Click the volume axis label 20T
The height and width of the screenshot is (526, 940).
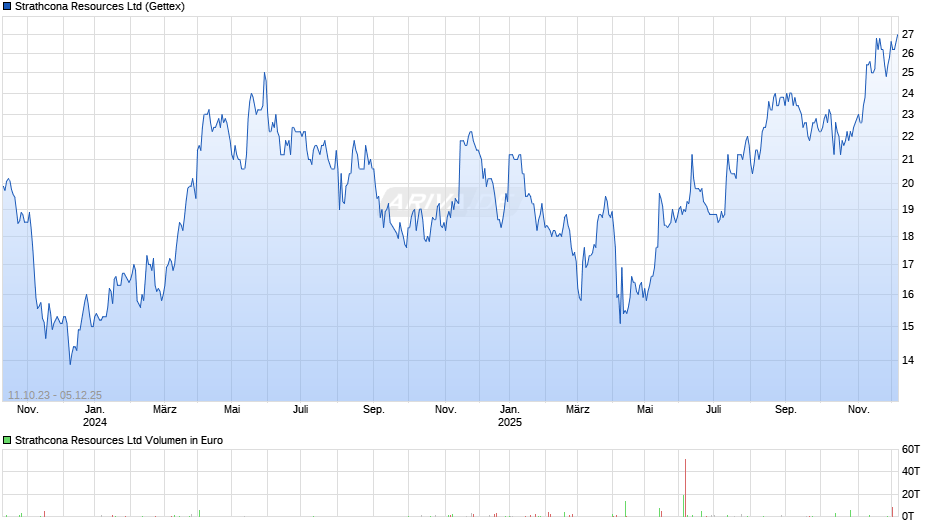[911, 494]
